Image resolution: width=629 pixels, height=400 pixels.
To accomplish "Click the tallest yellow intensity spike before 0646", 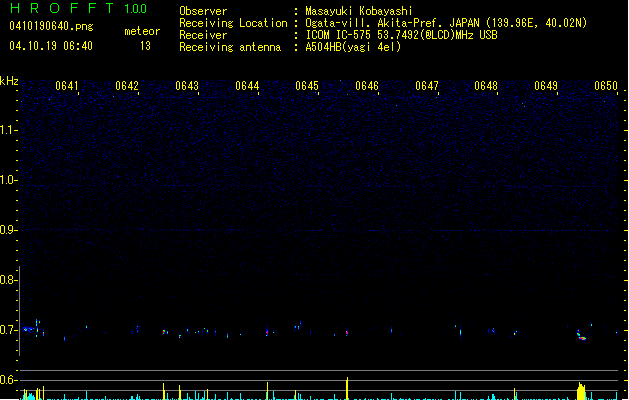I will (347, 388).
